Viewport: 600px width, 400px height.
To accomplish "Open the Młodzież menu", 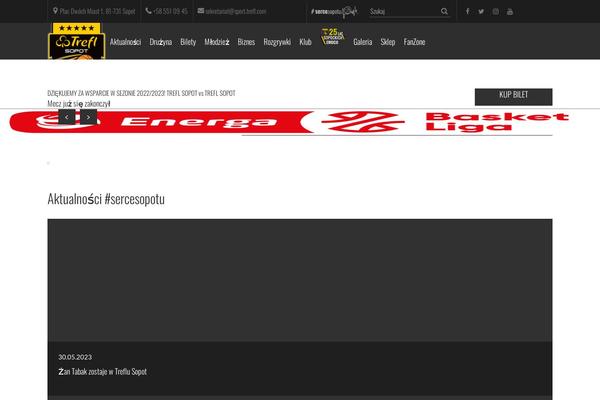I will tap(217, 42).
